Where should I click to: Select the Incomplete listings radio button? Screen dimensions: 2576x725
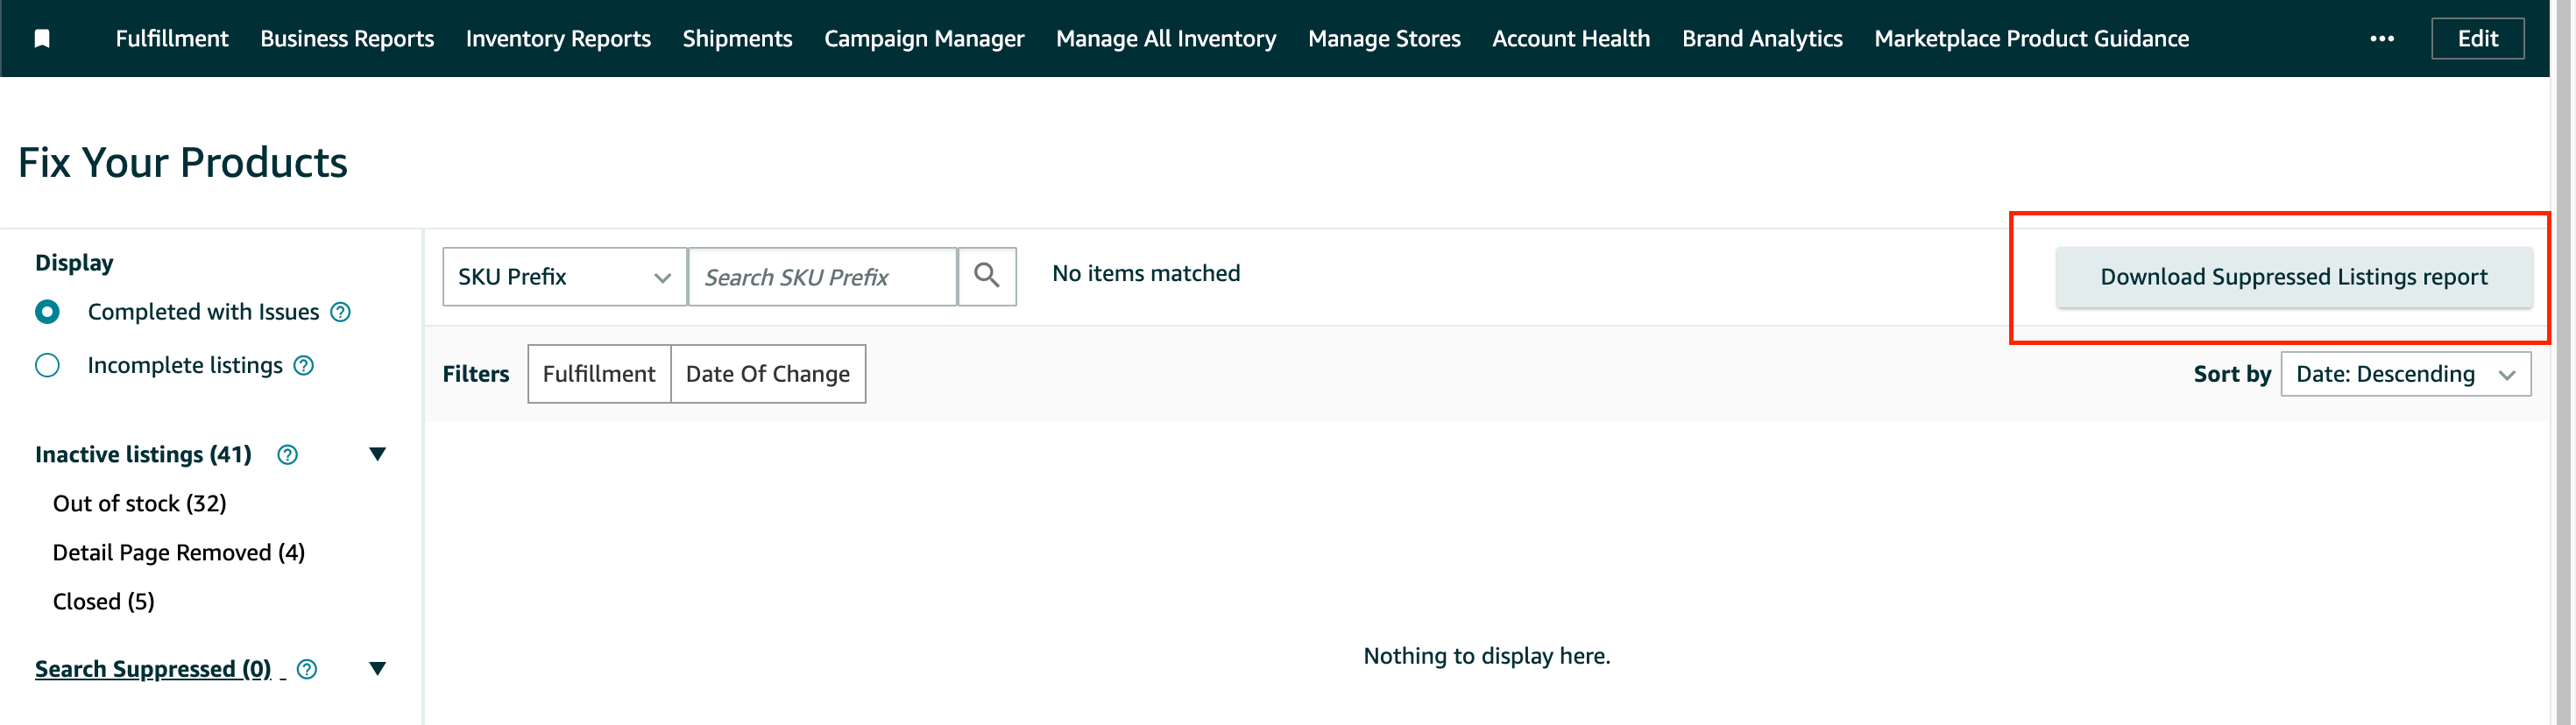coord(47,366)
